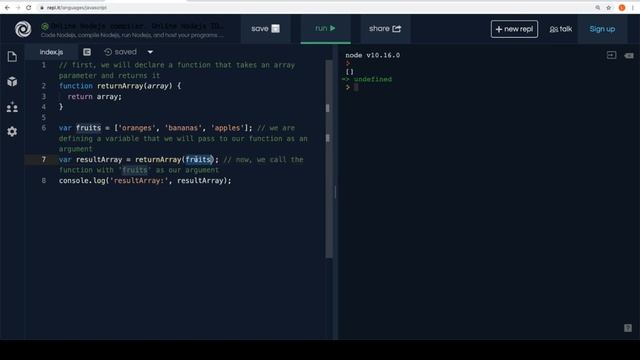Image resolution: width=640 pixels, height=360 pixels.
Task: Click 'console.log' on line 8
Action: click(82, 180)
